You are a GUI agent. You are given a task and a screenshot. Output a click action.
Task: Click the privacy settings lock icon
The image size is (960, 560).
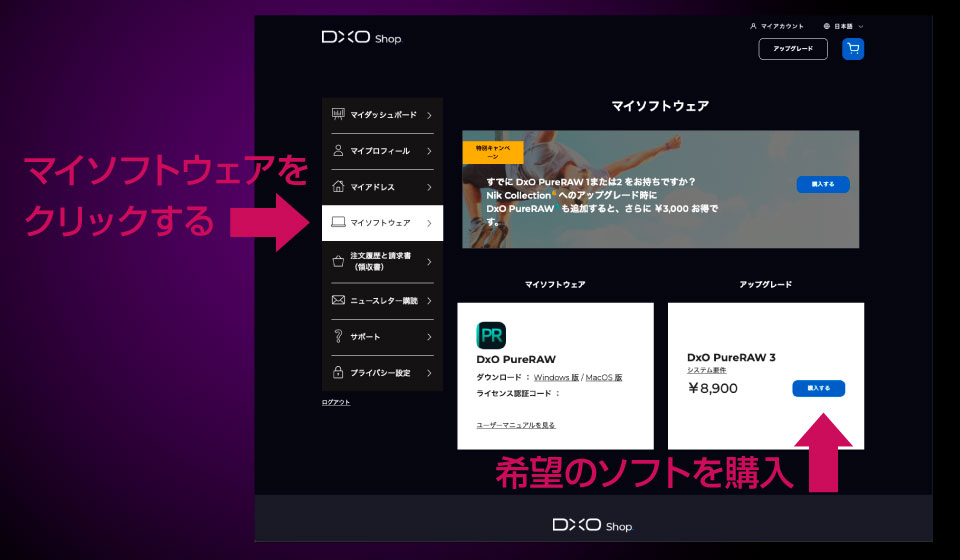[338, 372]
